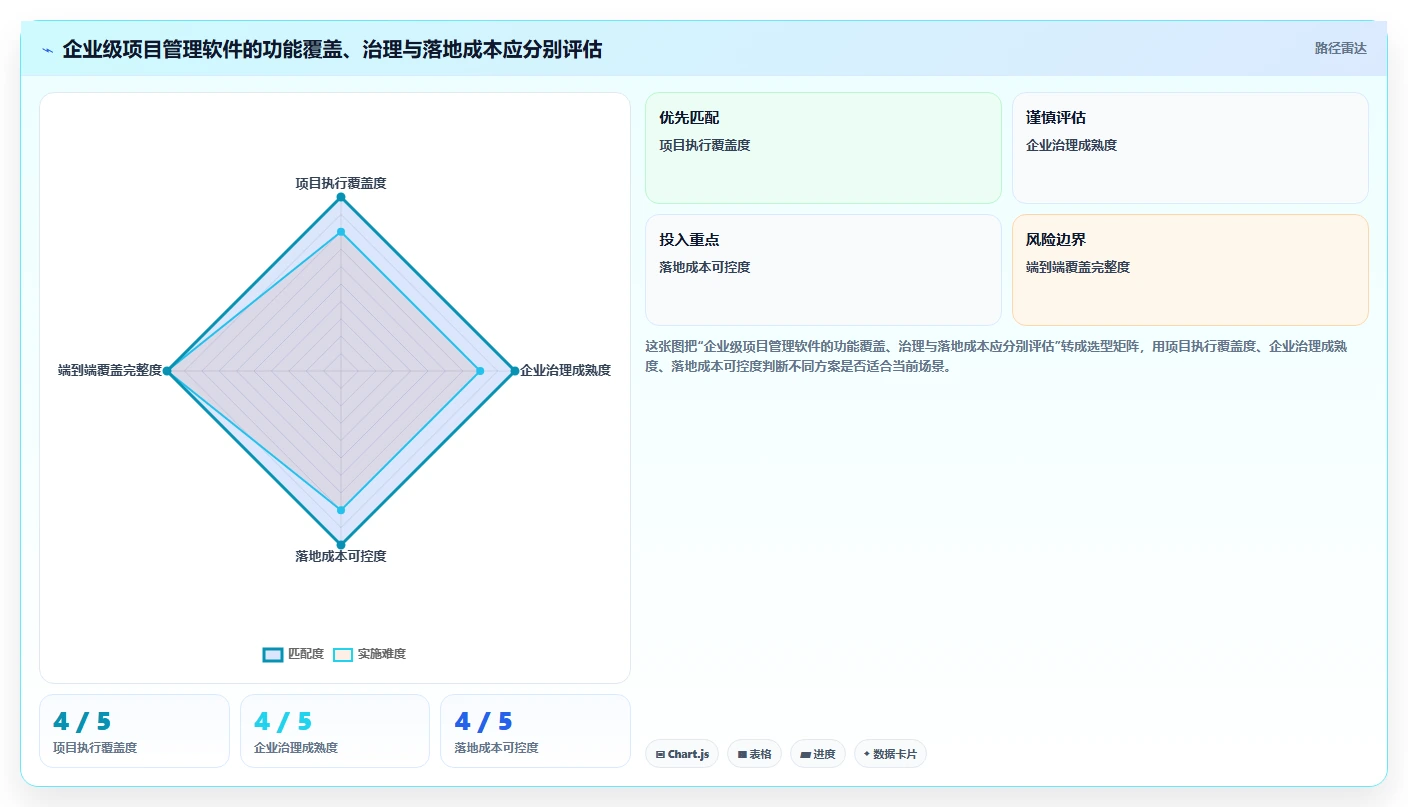Click the 实施难度 point on 企业治理成熟度 axis

click(480, 371)
